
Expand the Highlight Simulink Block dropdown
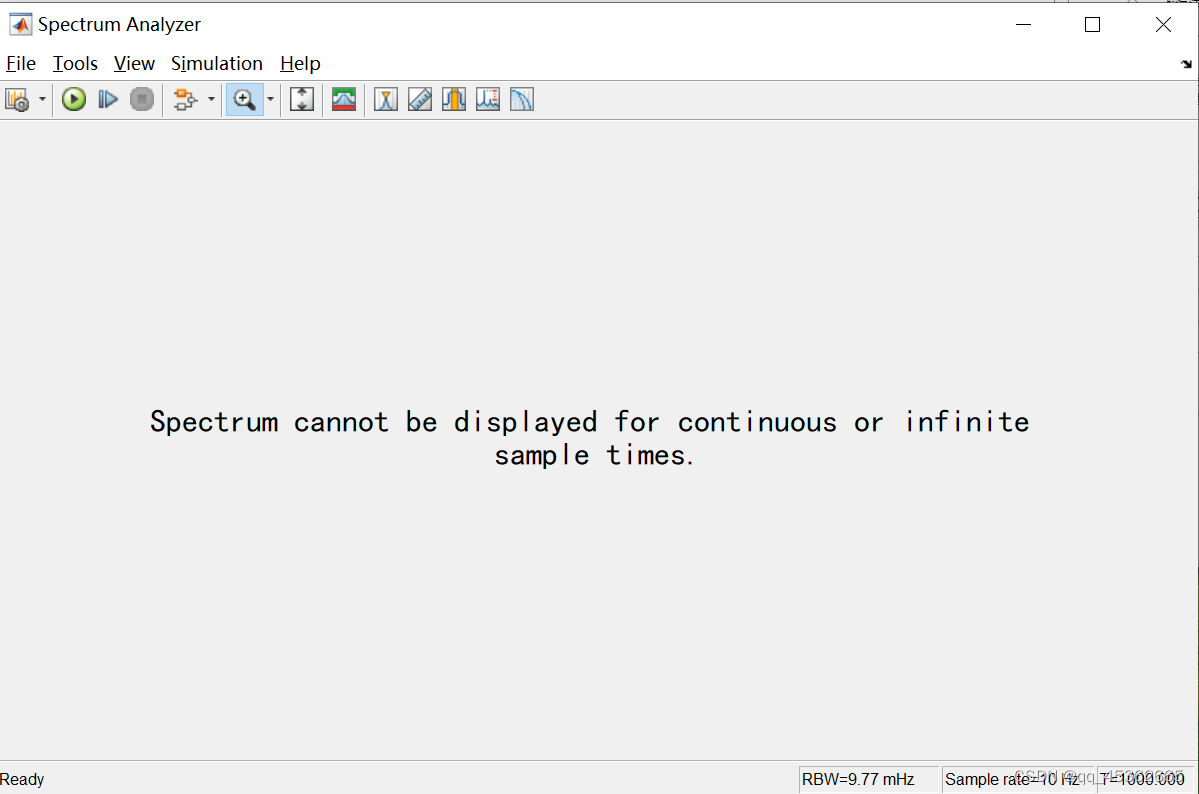211,99
